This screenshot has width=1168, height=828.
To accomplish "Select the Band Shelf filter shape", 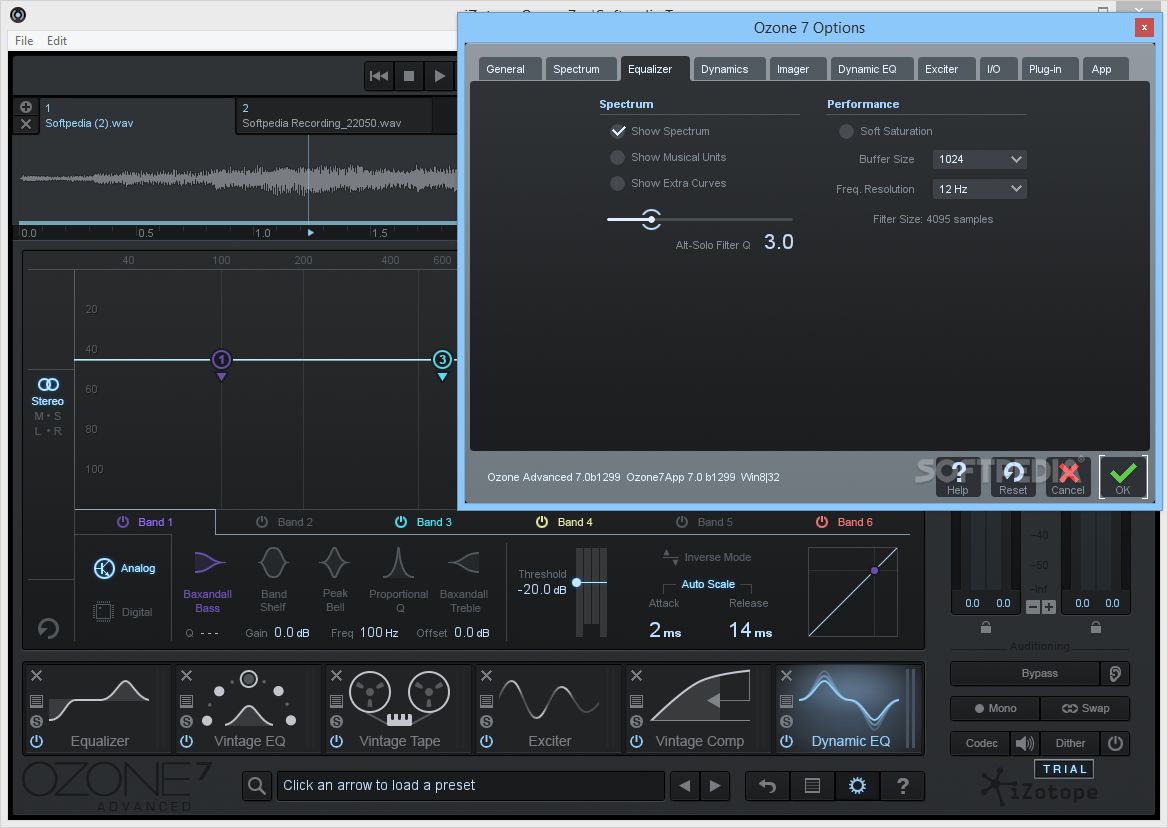I will 273,580.
